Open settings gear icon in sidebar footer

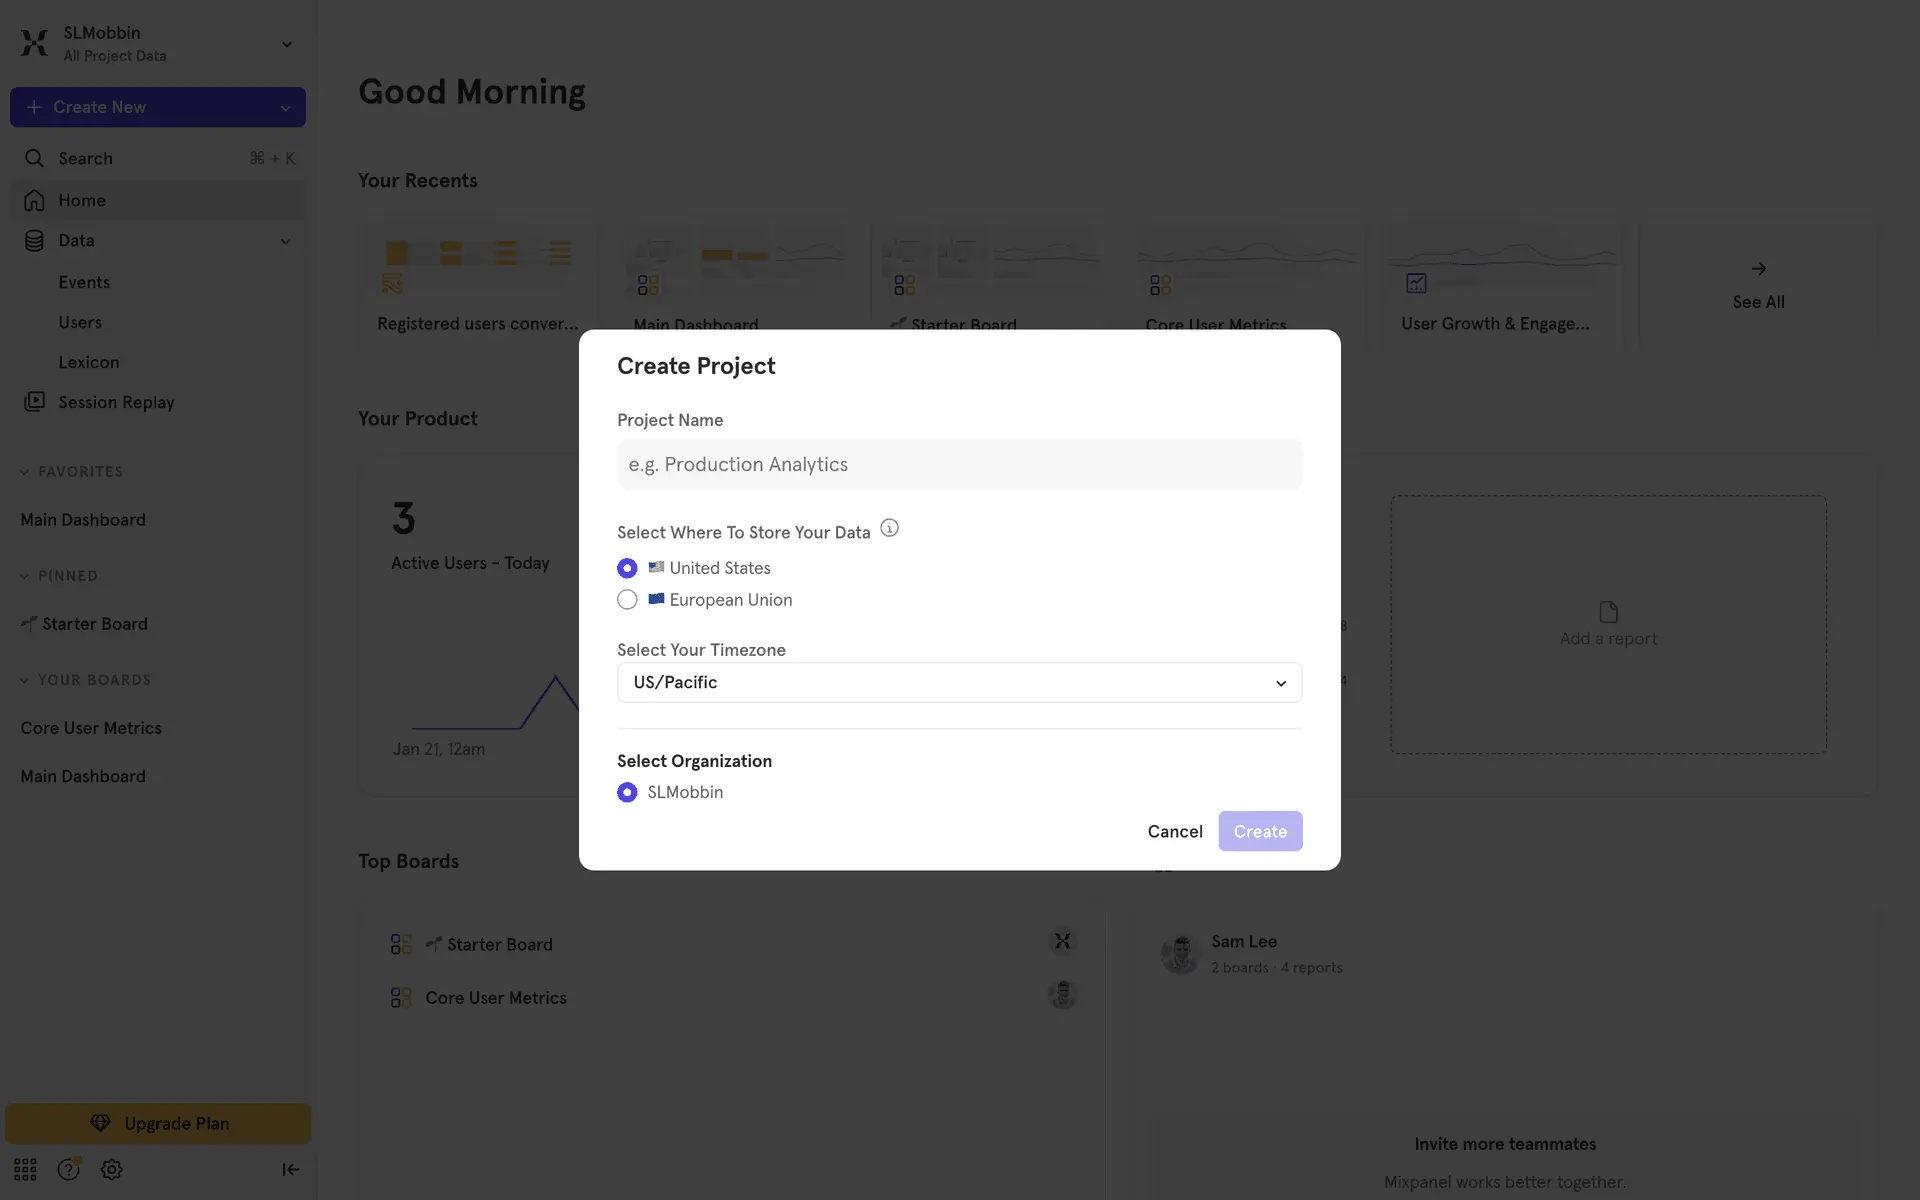[x=111, y=1169]
